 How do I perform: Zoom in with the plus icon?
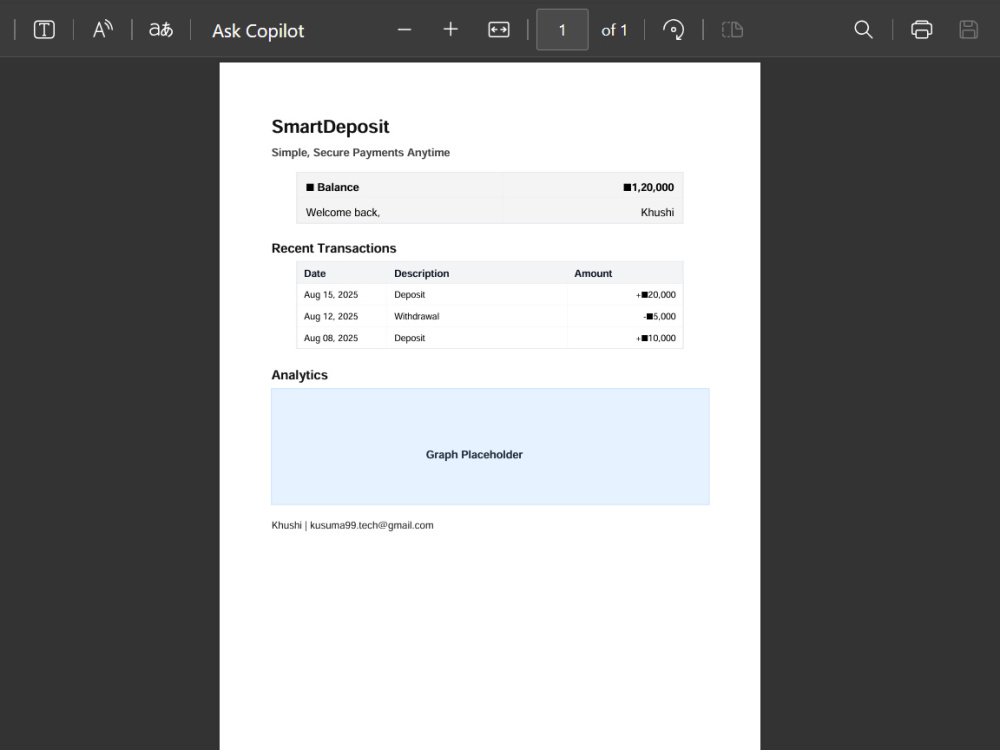[x=451, y=30]
